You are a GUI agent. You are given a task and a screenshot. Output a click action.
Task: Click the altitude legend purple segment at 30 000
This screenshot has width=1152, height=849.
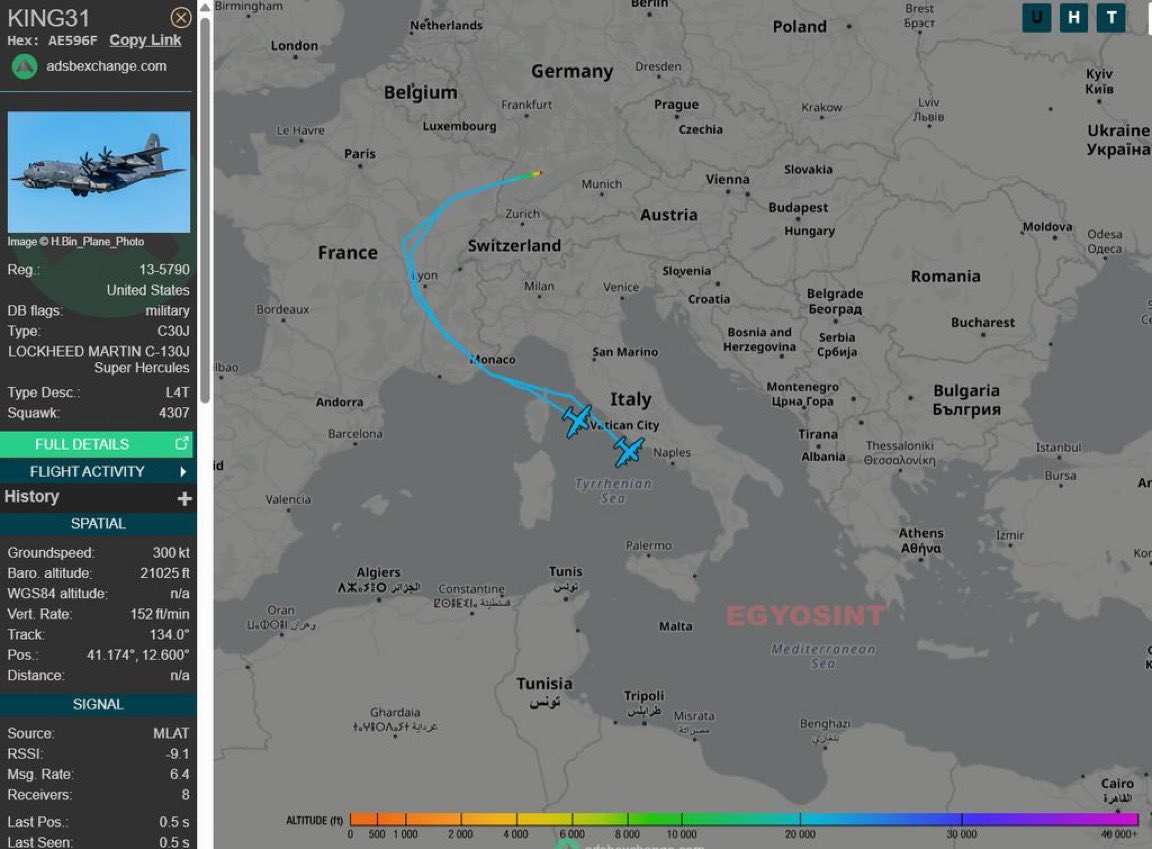961,819
